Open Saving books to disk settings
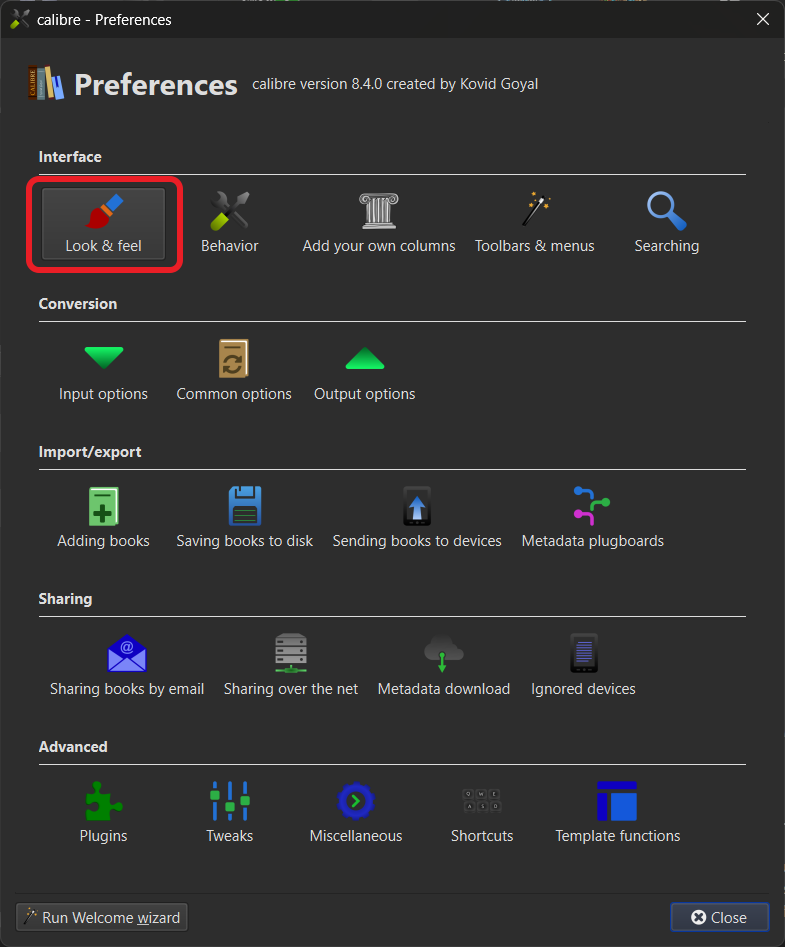The height and width of the screenshot is (947, 785). [245, 518]
